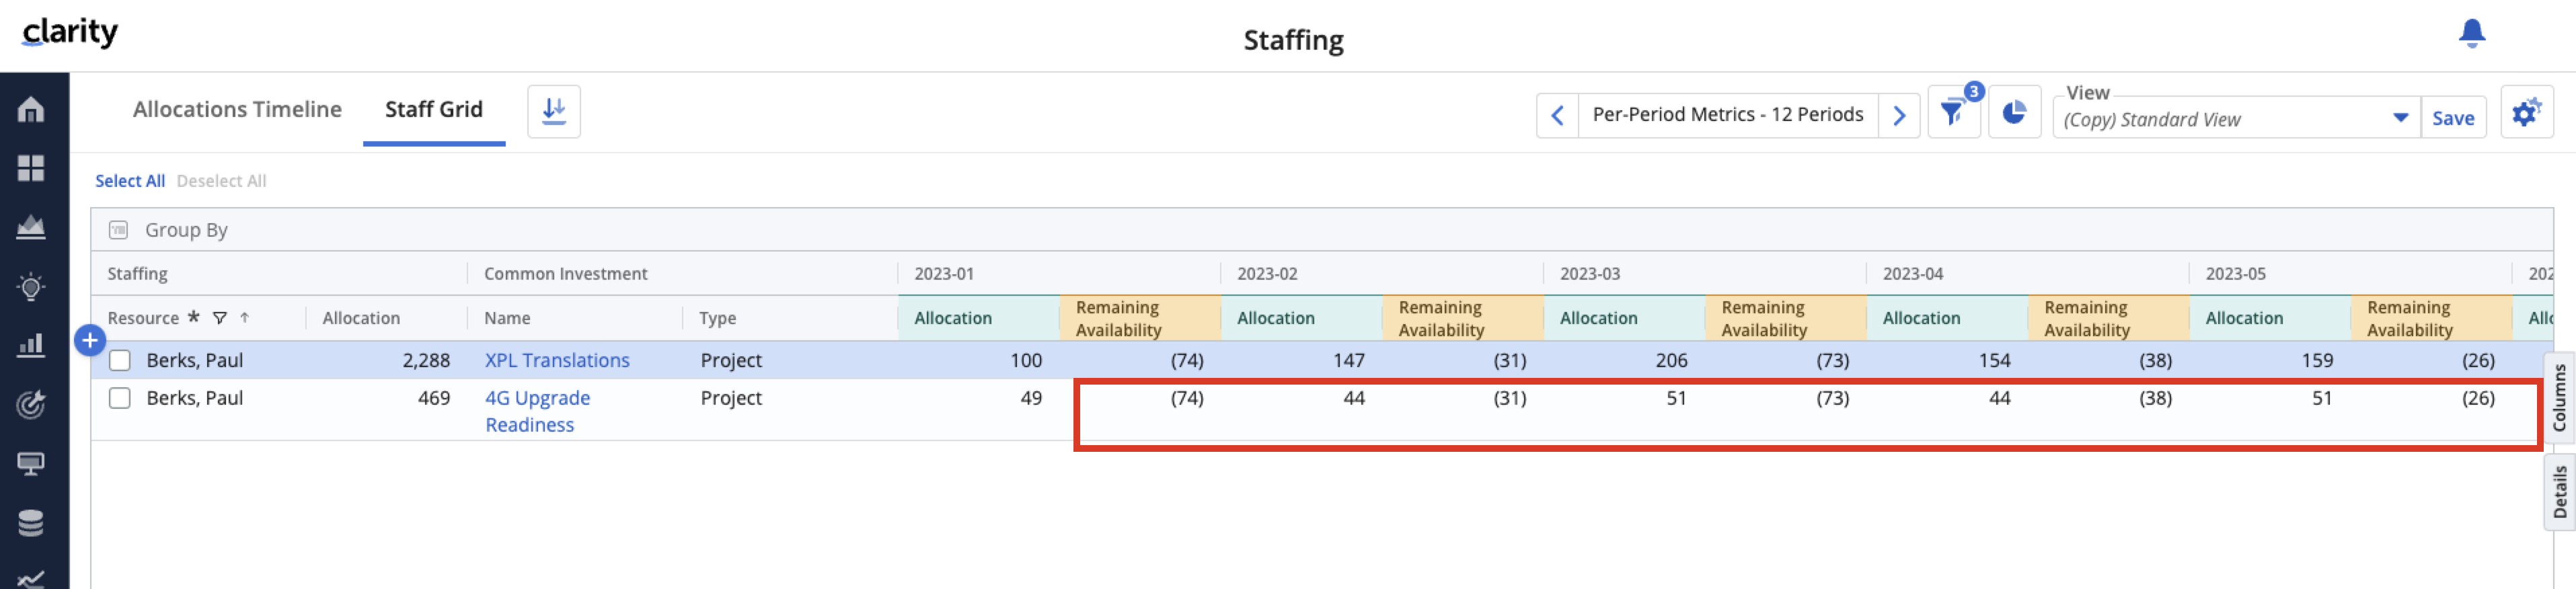Screen dimensions: 2576x589
Task: Click the Resource column filter funnel icon
Action: [220, 318]
